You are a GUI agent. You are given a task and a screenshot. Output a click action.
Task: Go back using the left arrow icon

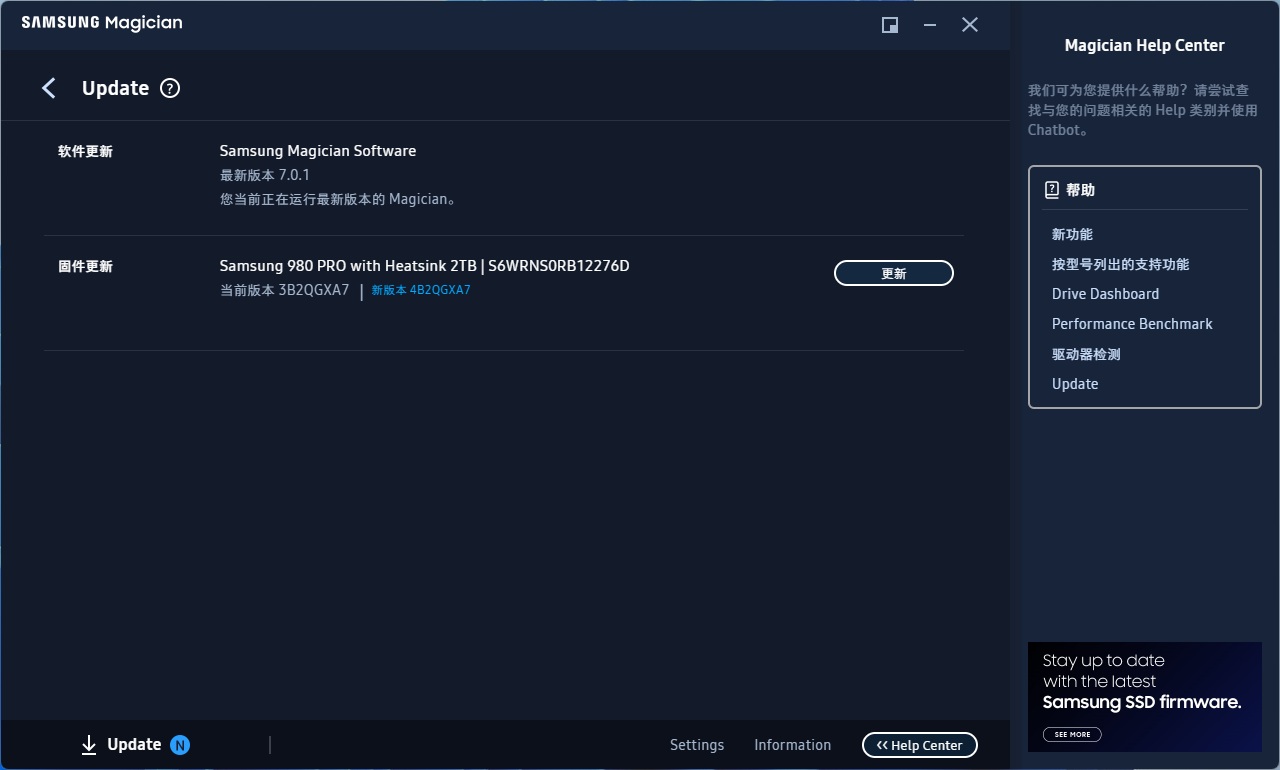click(49, 88)
